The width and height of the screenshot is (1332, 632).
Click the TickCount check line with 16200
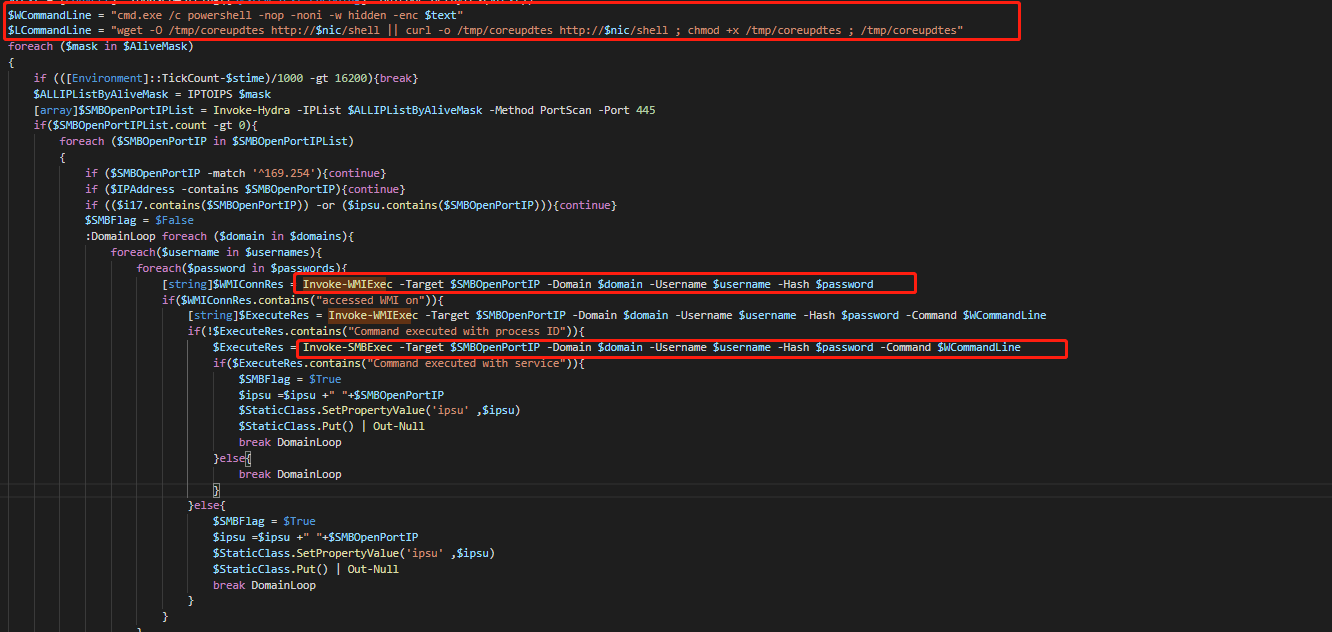pos(226,78)
